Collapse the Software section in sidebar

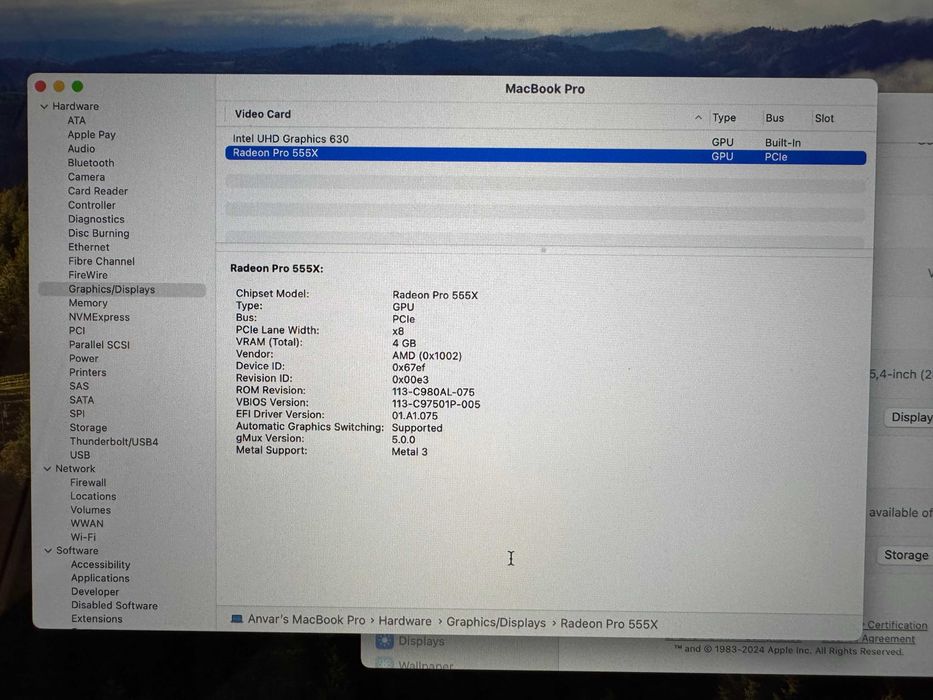click(x=48, y=551)
